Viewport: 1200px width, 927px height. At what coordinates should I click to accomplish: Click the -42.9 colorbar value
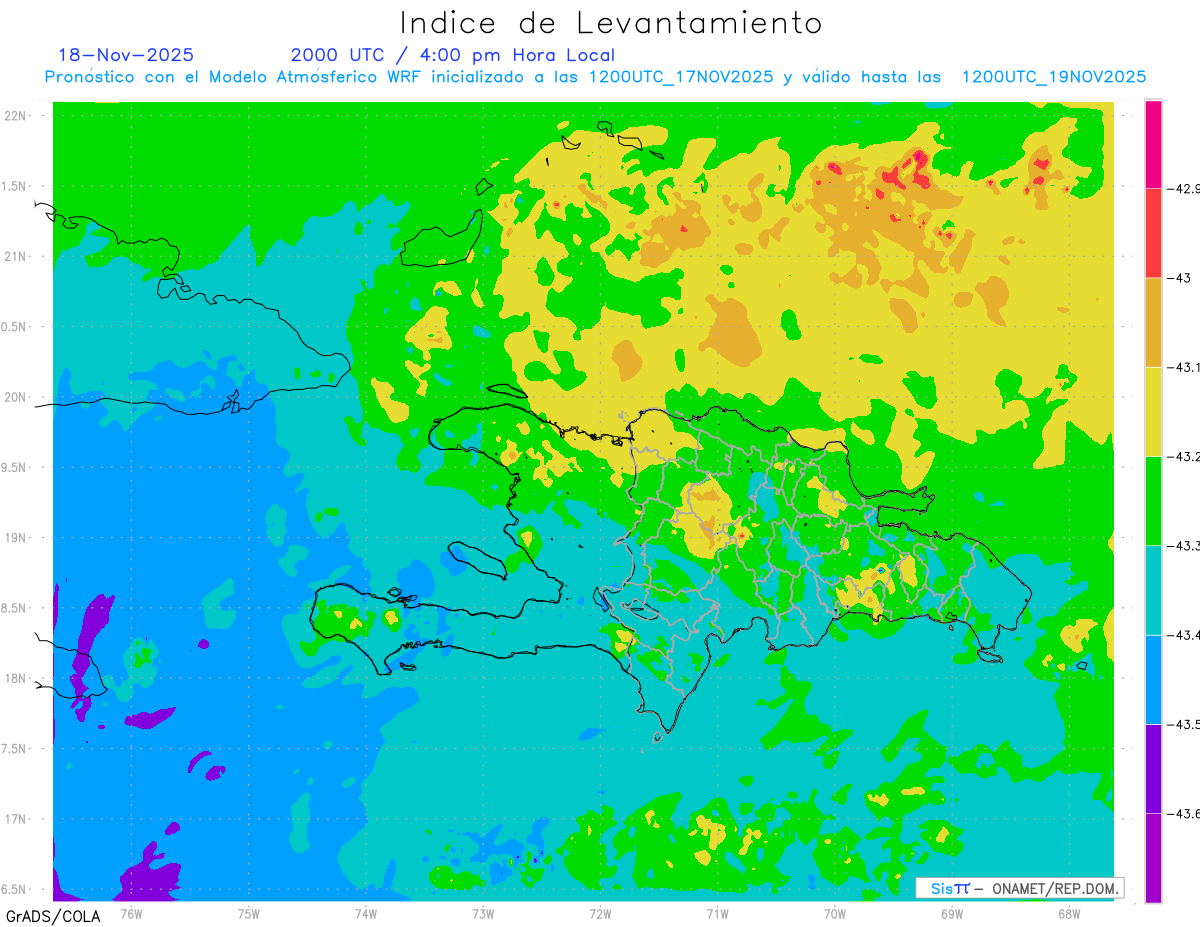(x=1185, y=188)
